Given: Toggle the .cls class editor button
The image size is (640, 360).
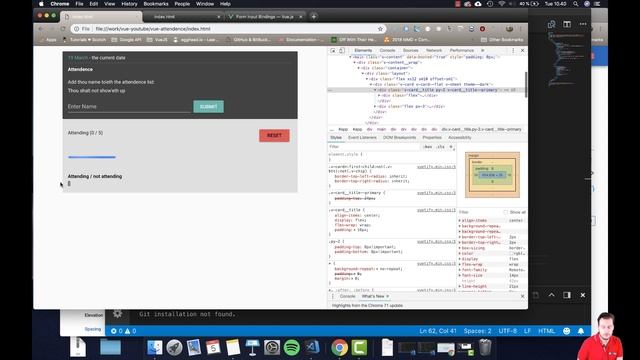Looking at the screenshot, I should pyautogui.click(x=440, y=147).
